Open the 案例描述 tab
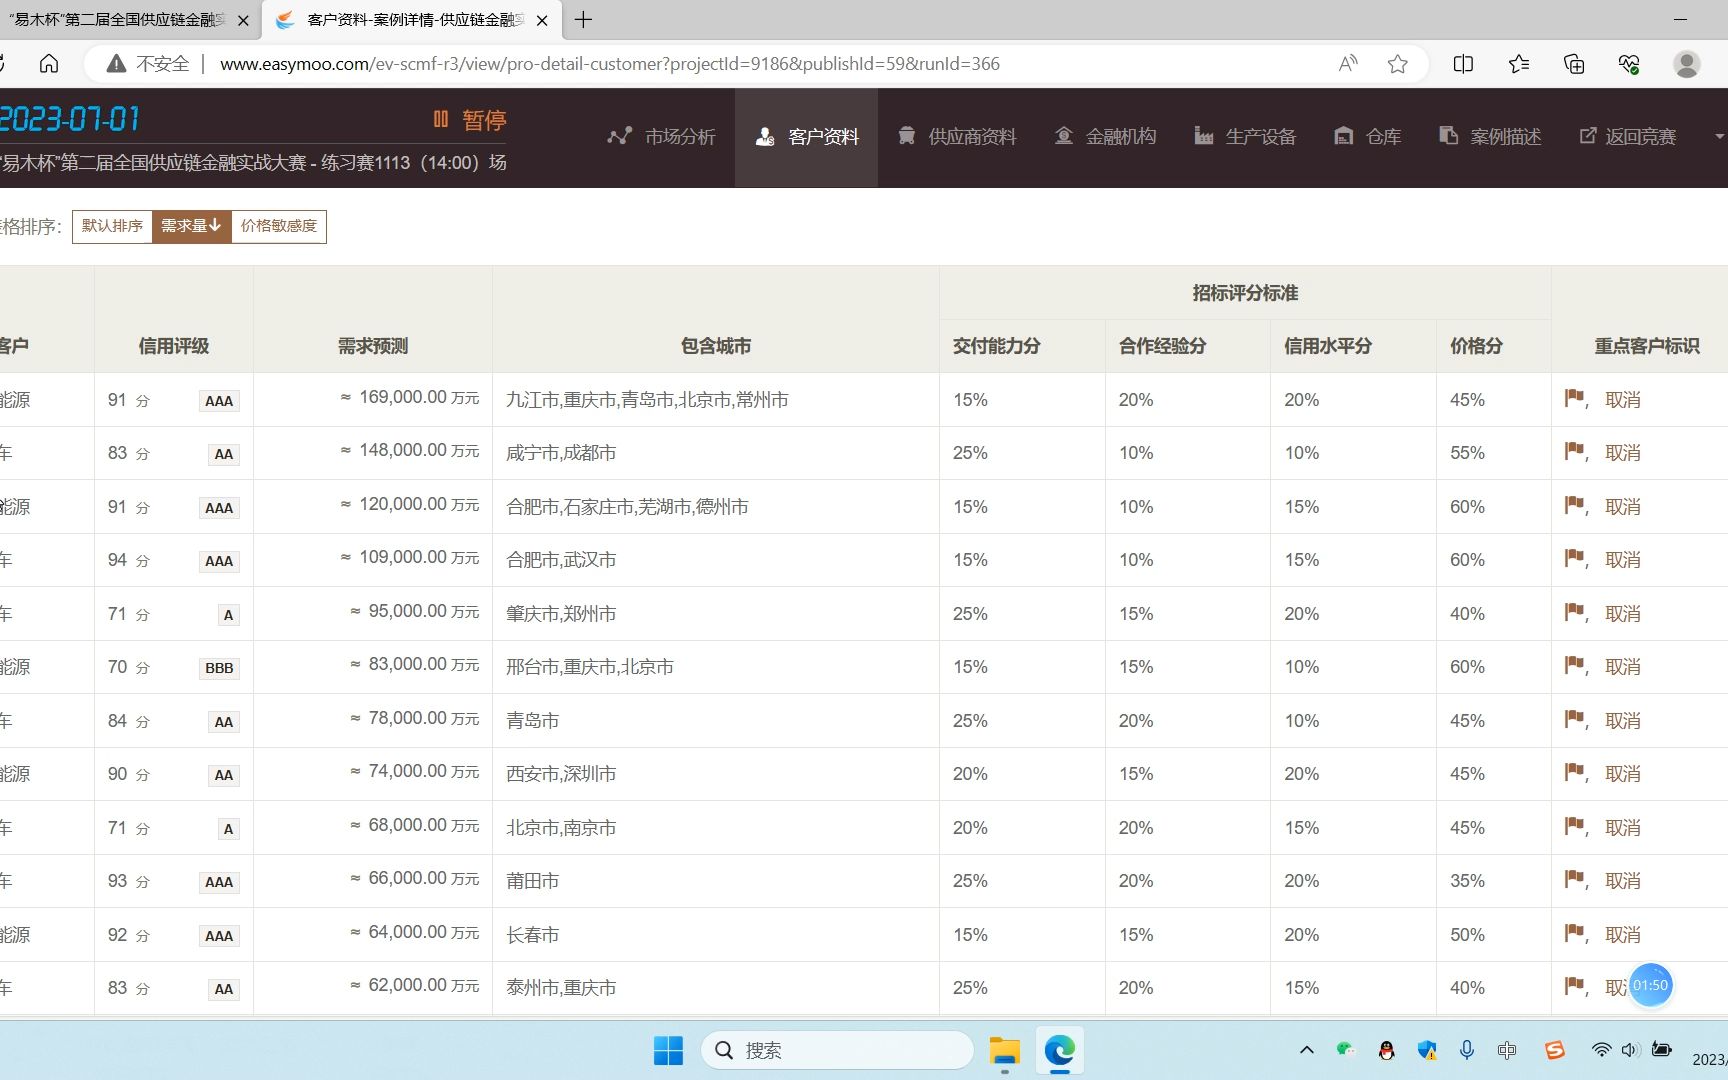 (1490, 137)
